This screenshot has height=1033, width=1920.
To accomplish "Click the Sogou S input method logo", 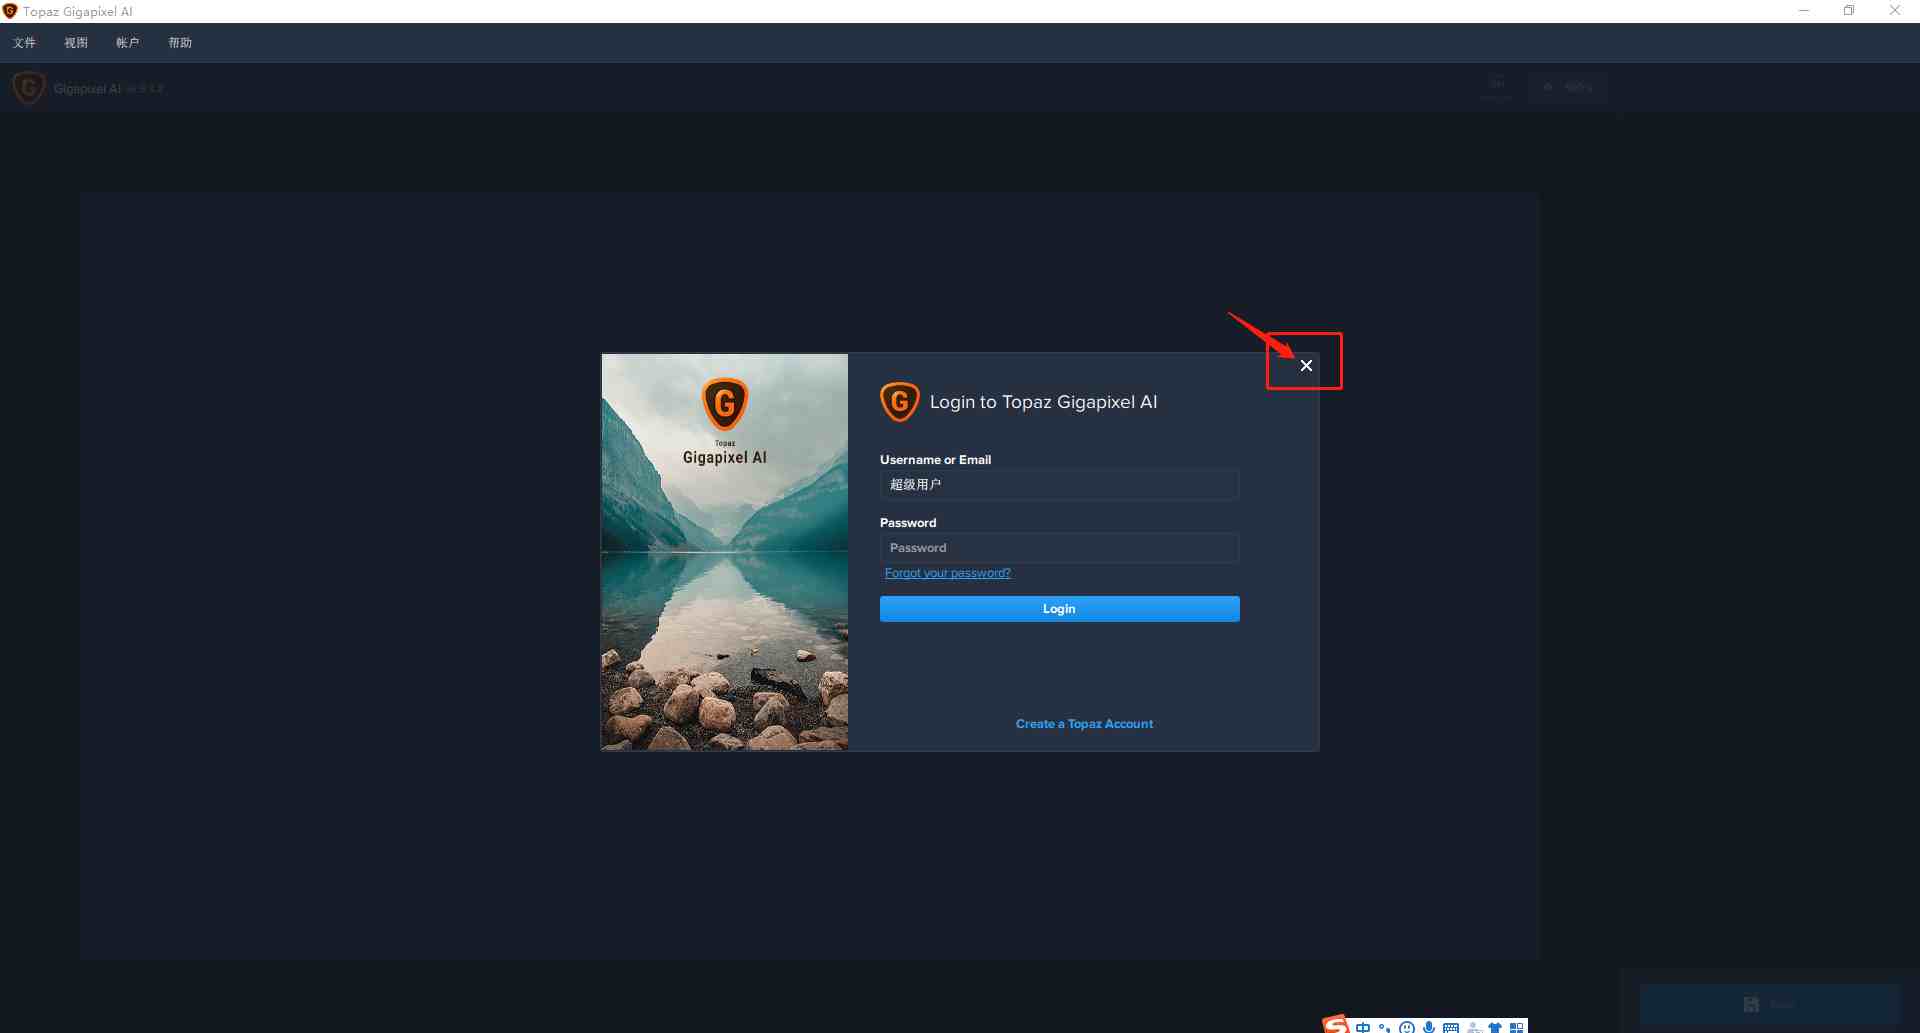I will 1336,1025.
